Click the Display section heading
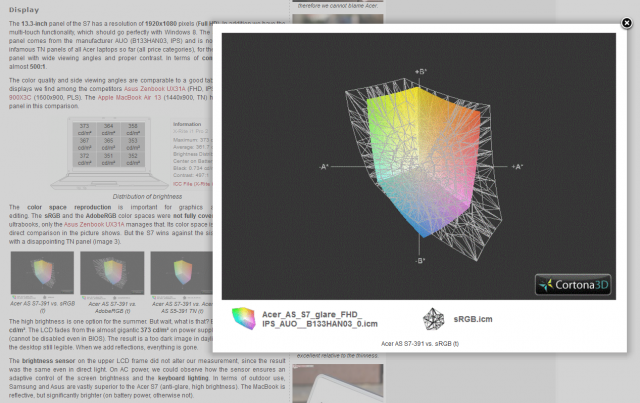 click(24, 10)
